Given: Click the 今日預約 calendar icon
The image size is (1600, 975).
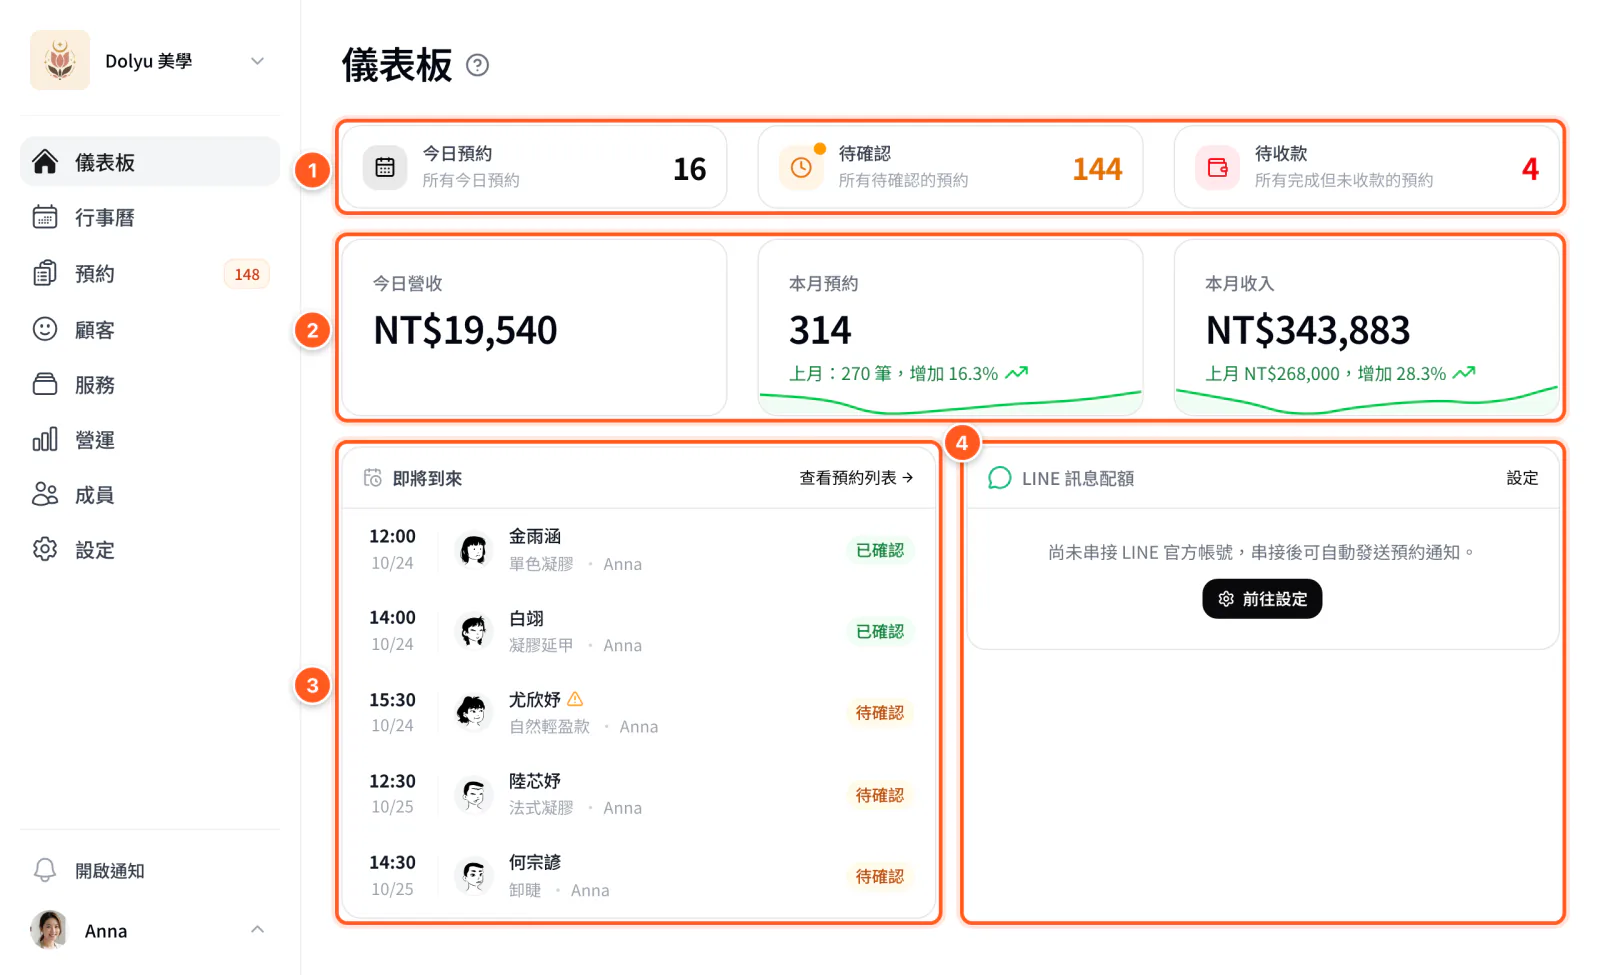Looking at the screenshot, I should pos(385,167).
